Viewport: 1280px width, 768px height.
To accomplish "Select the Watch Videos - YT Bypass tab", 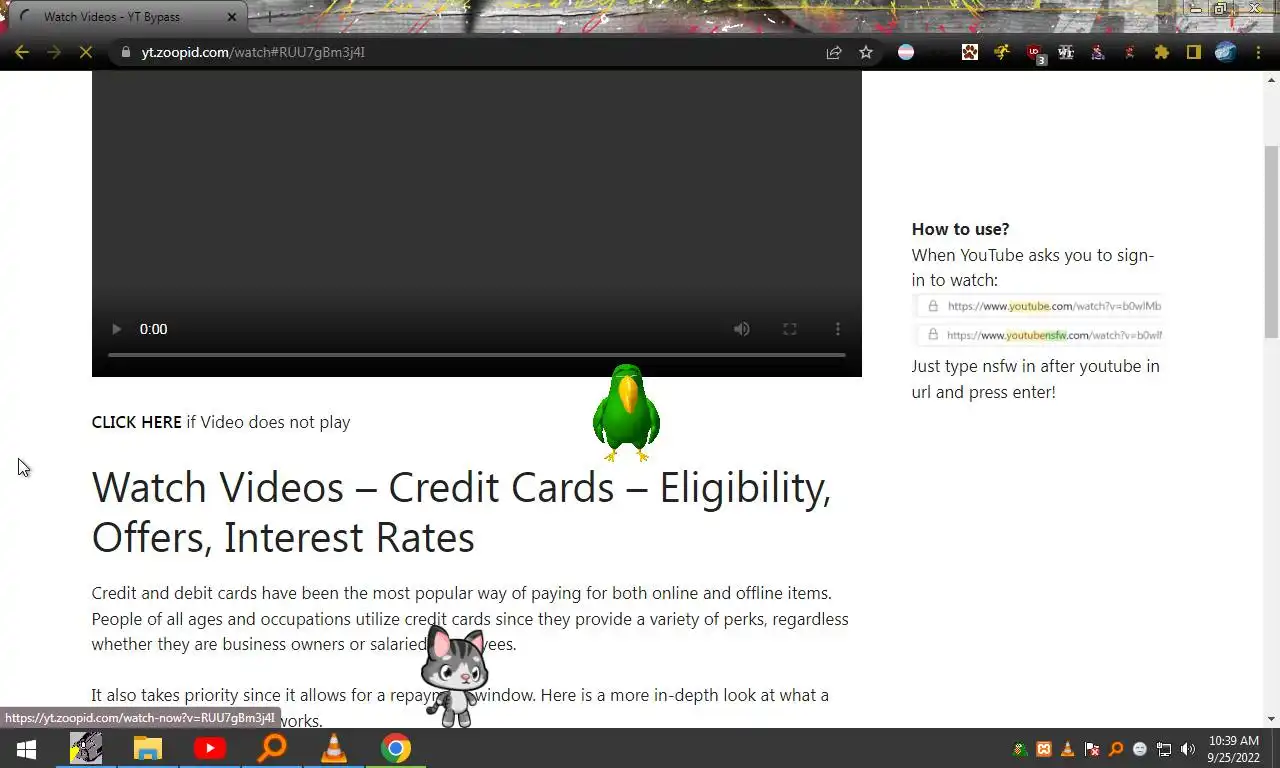I will click(127, 17).
